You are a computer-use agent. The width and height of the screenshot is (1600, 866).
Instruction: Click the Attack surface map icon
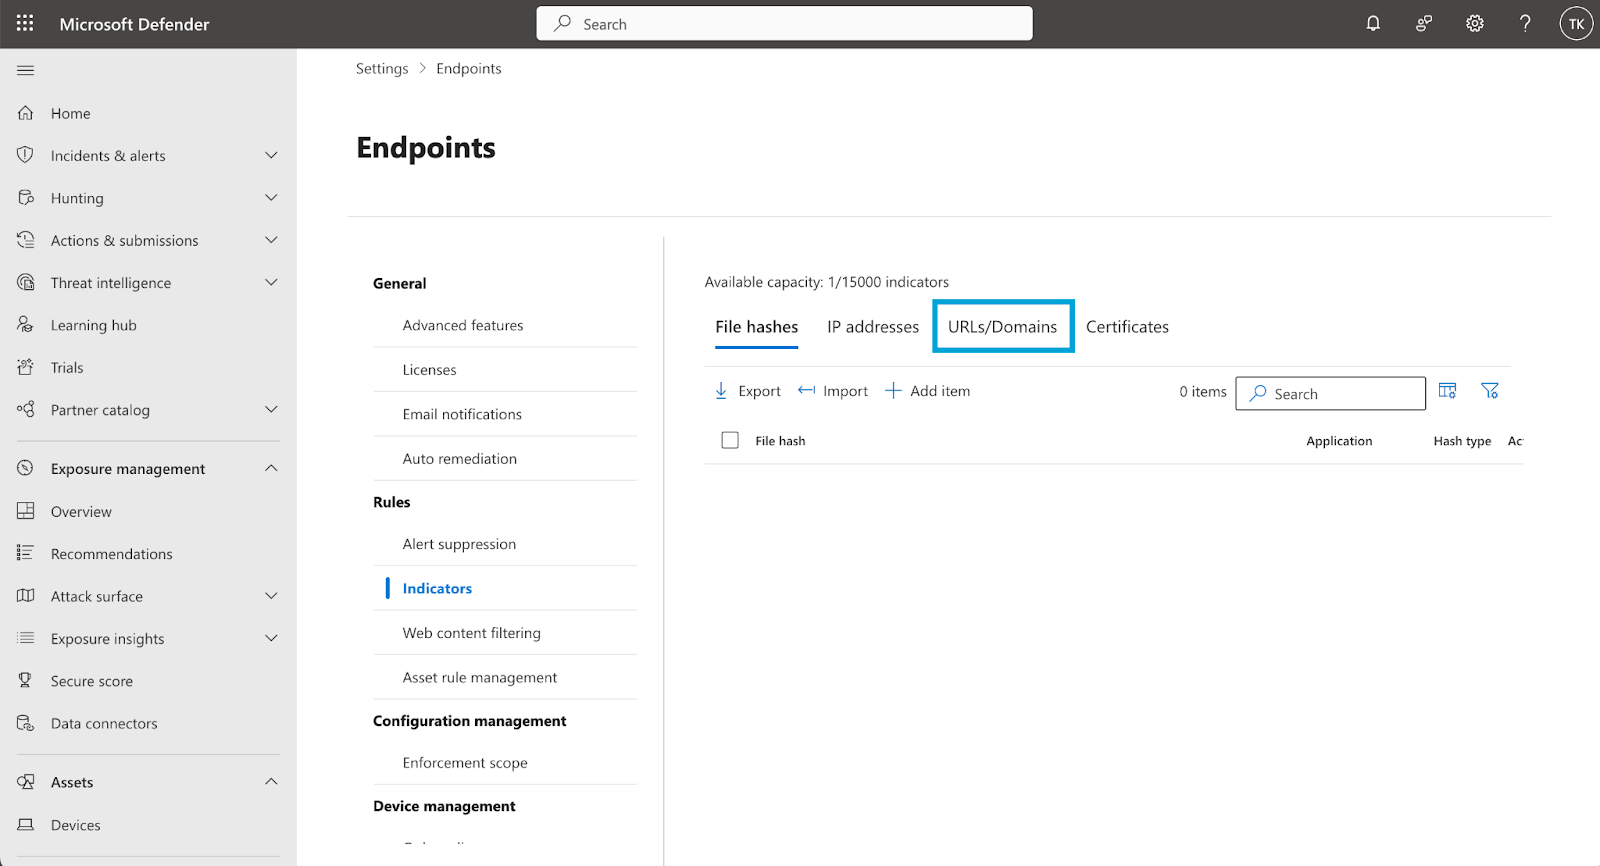(26, 596)
